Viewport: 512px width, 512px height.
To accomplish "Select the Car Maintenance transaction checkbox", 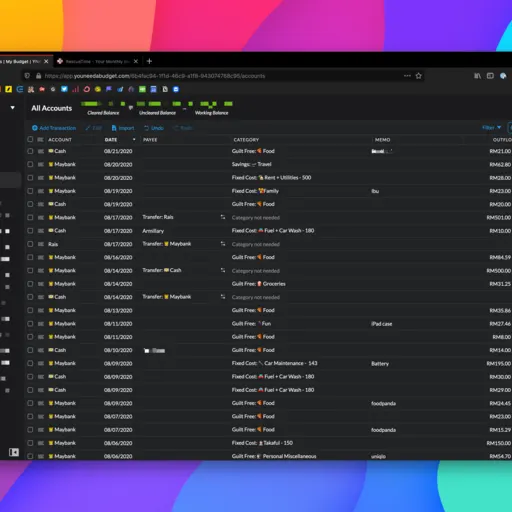I will (30, 363).
